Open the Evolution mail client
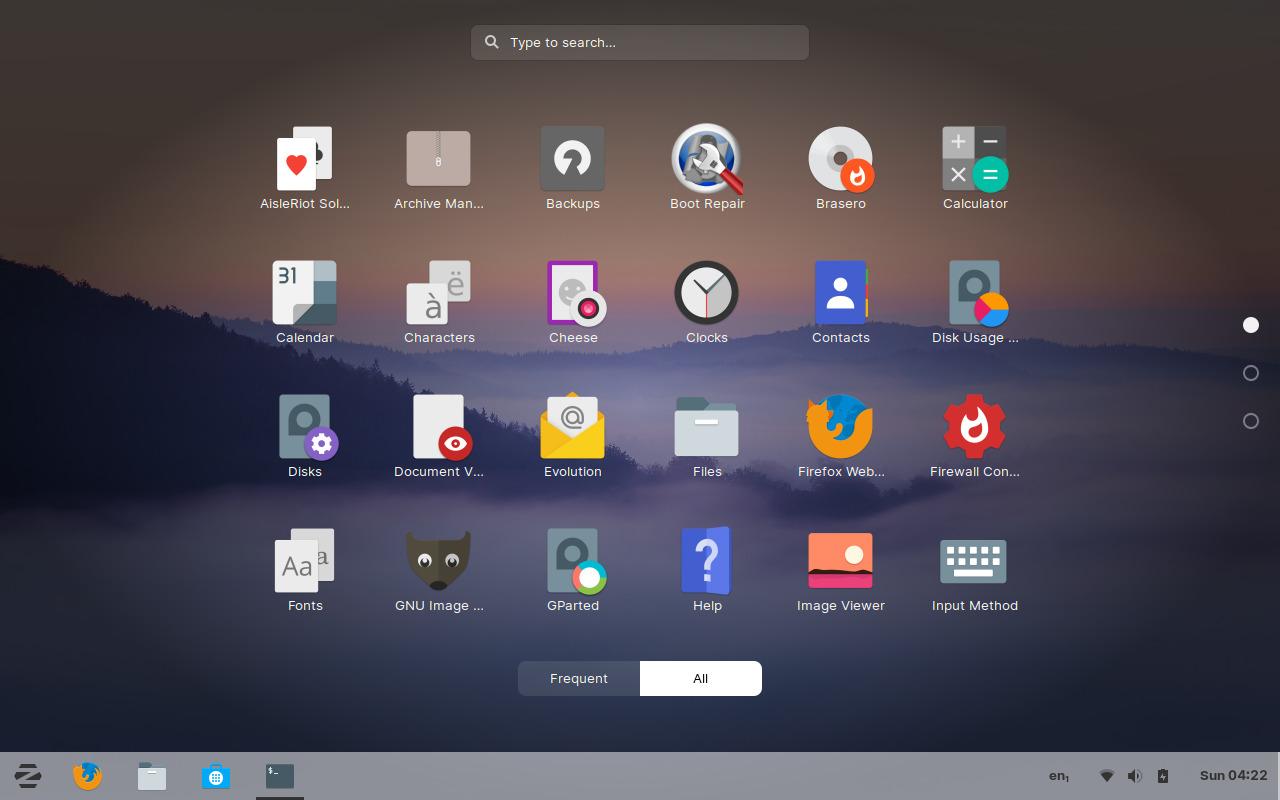This screenshot has height=800, width=1280. coord(572,427)
